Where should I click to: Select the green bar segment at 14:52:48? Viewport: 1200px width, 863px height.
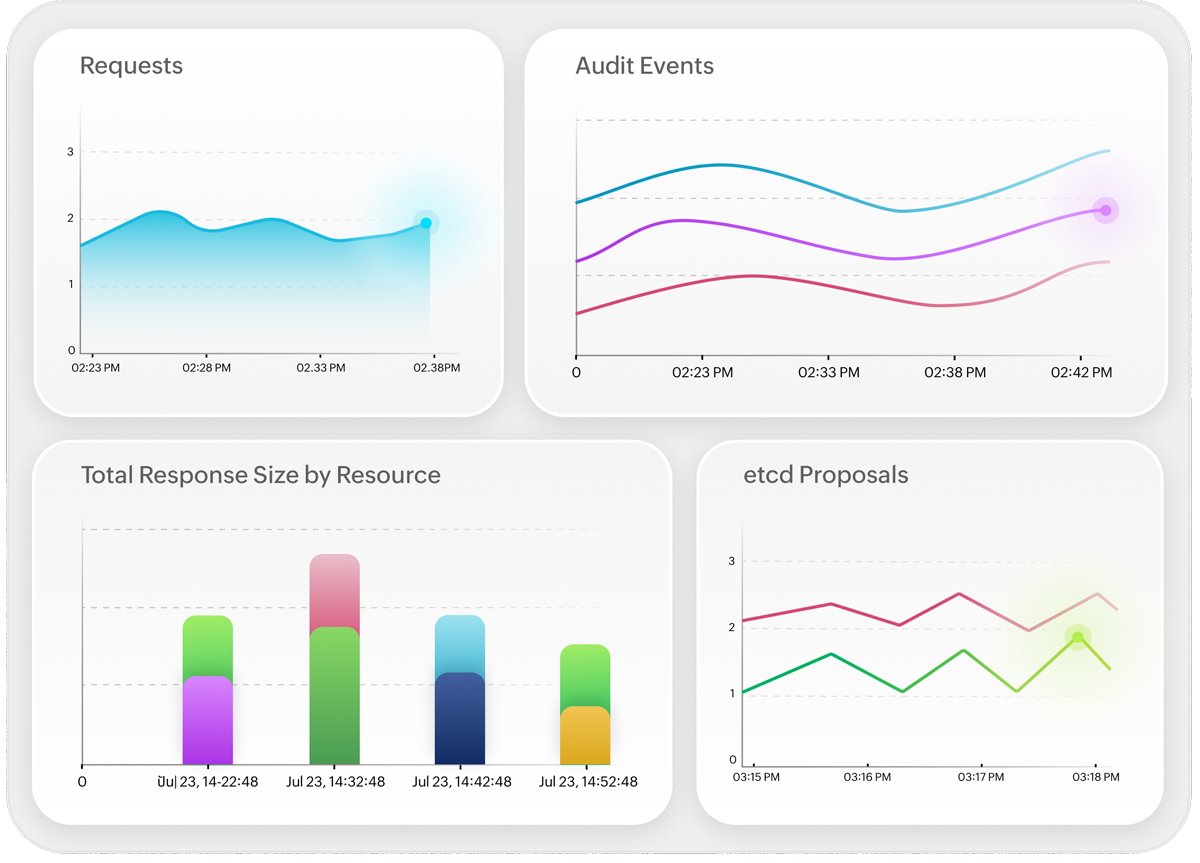coord(585,674)
